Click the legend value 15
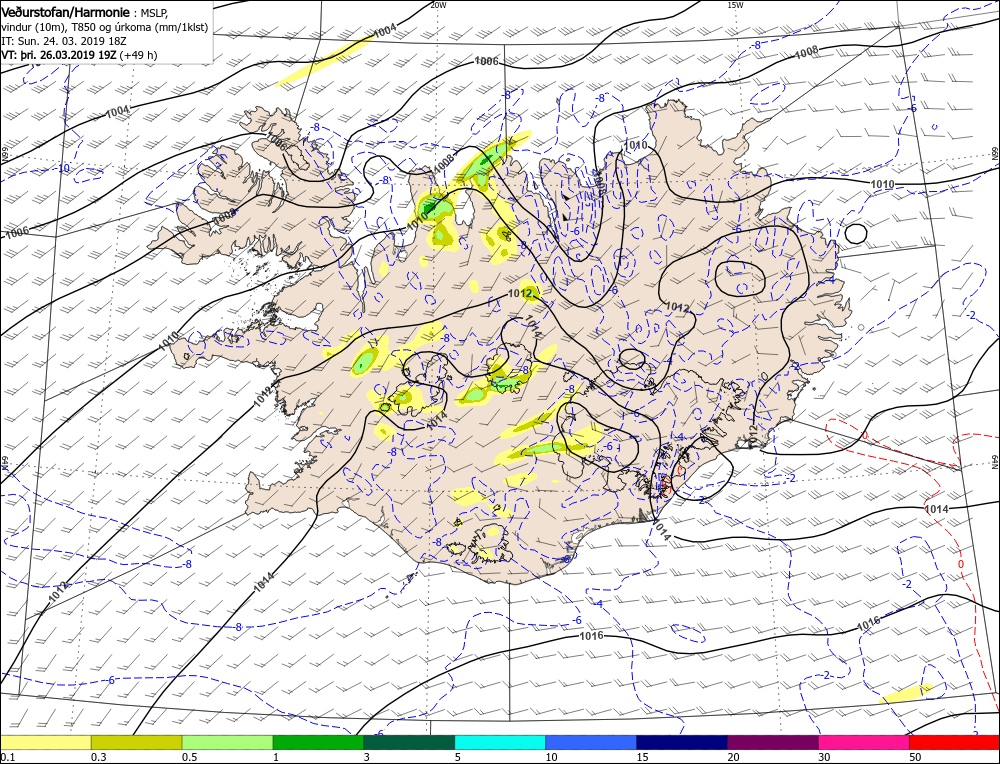This screenshot has width=1000, height=764. (643, 757)
